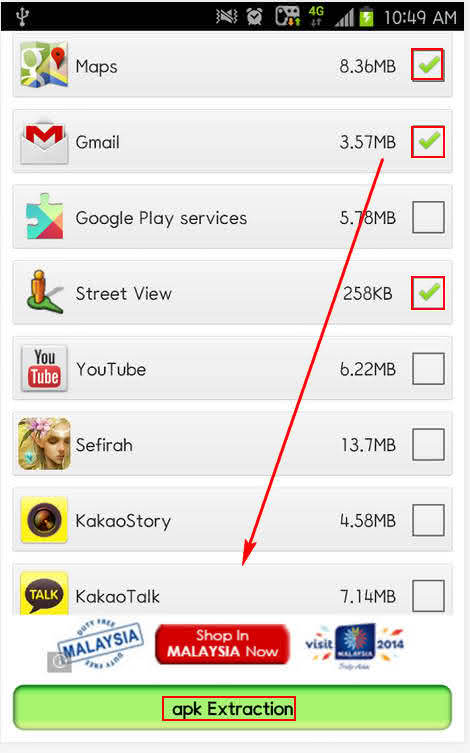Tick the KakaoTalk checkbox
The width and height of the screenshot is (470, 753).
pyautogui.click(x=428, y=596)
